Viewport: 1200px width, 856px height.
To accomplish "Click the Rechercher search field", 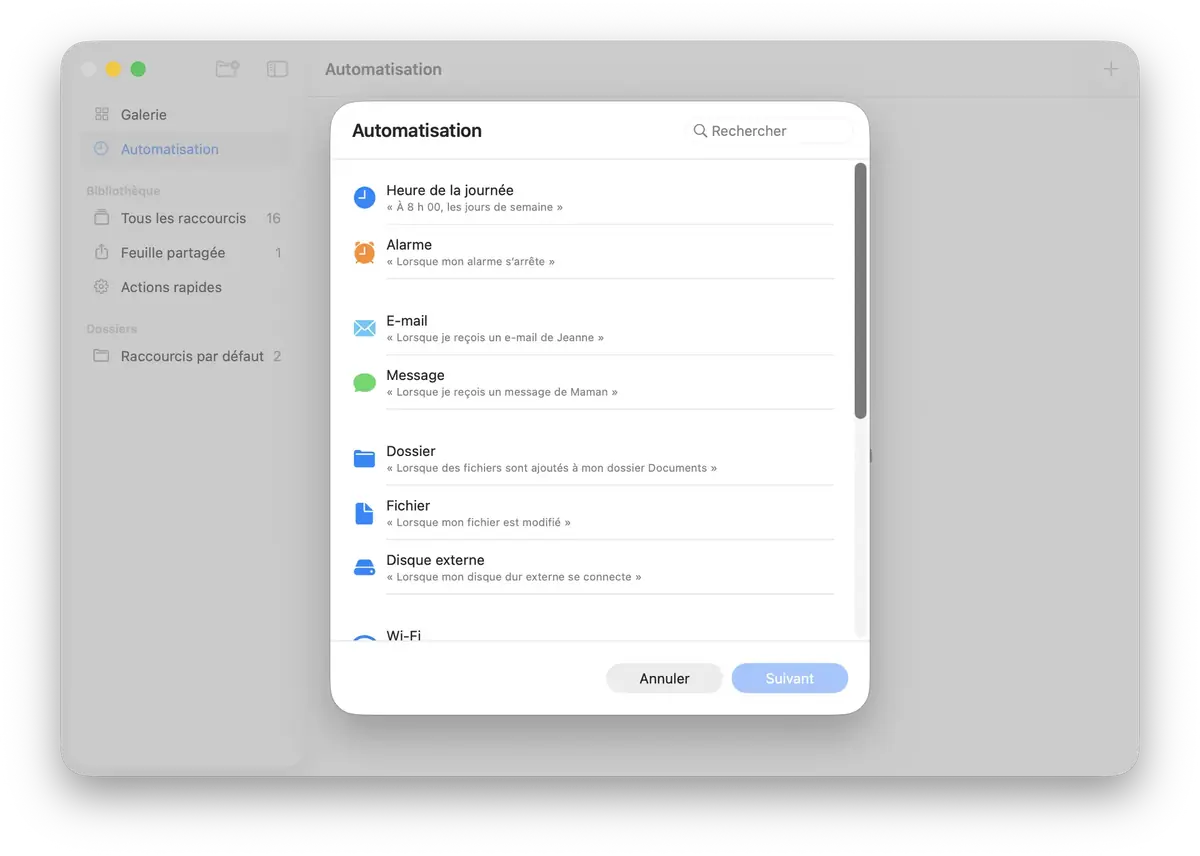I will [770, 130].
